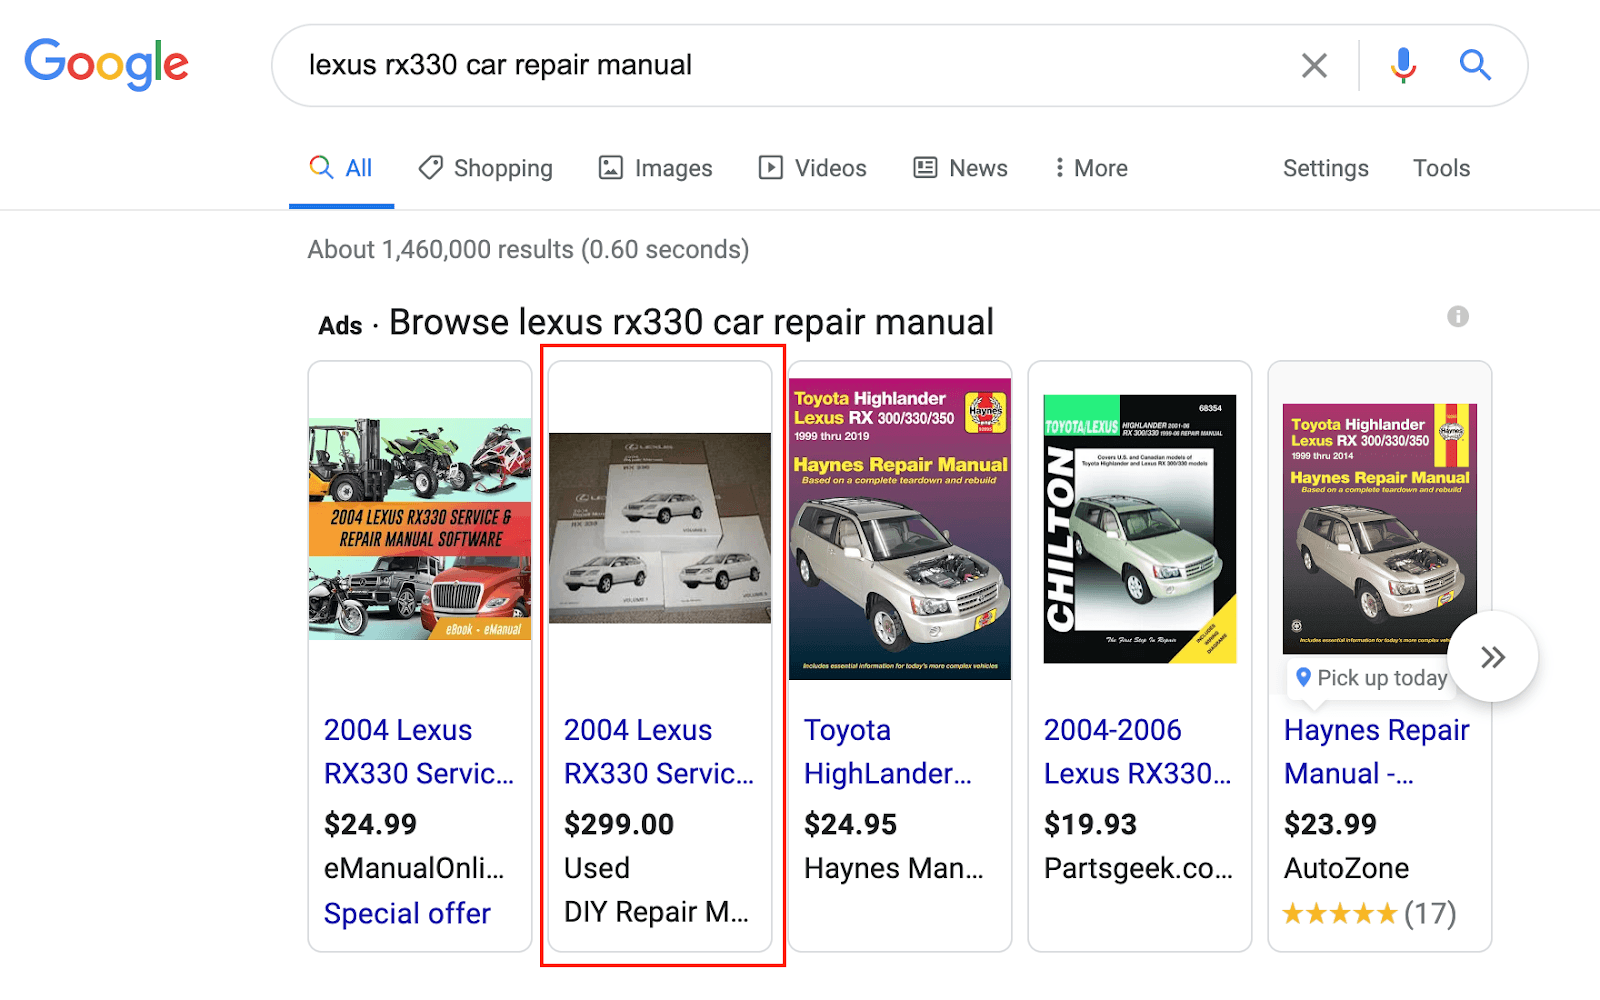Click the Google logo
Viewport: 1600px width, 1000px height.
[x=106, y=64]
